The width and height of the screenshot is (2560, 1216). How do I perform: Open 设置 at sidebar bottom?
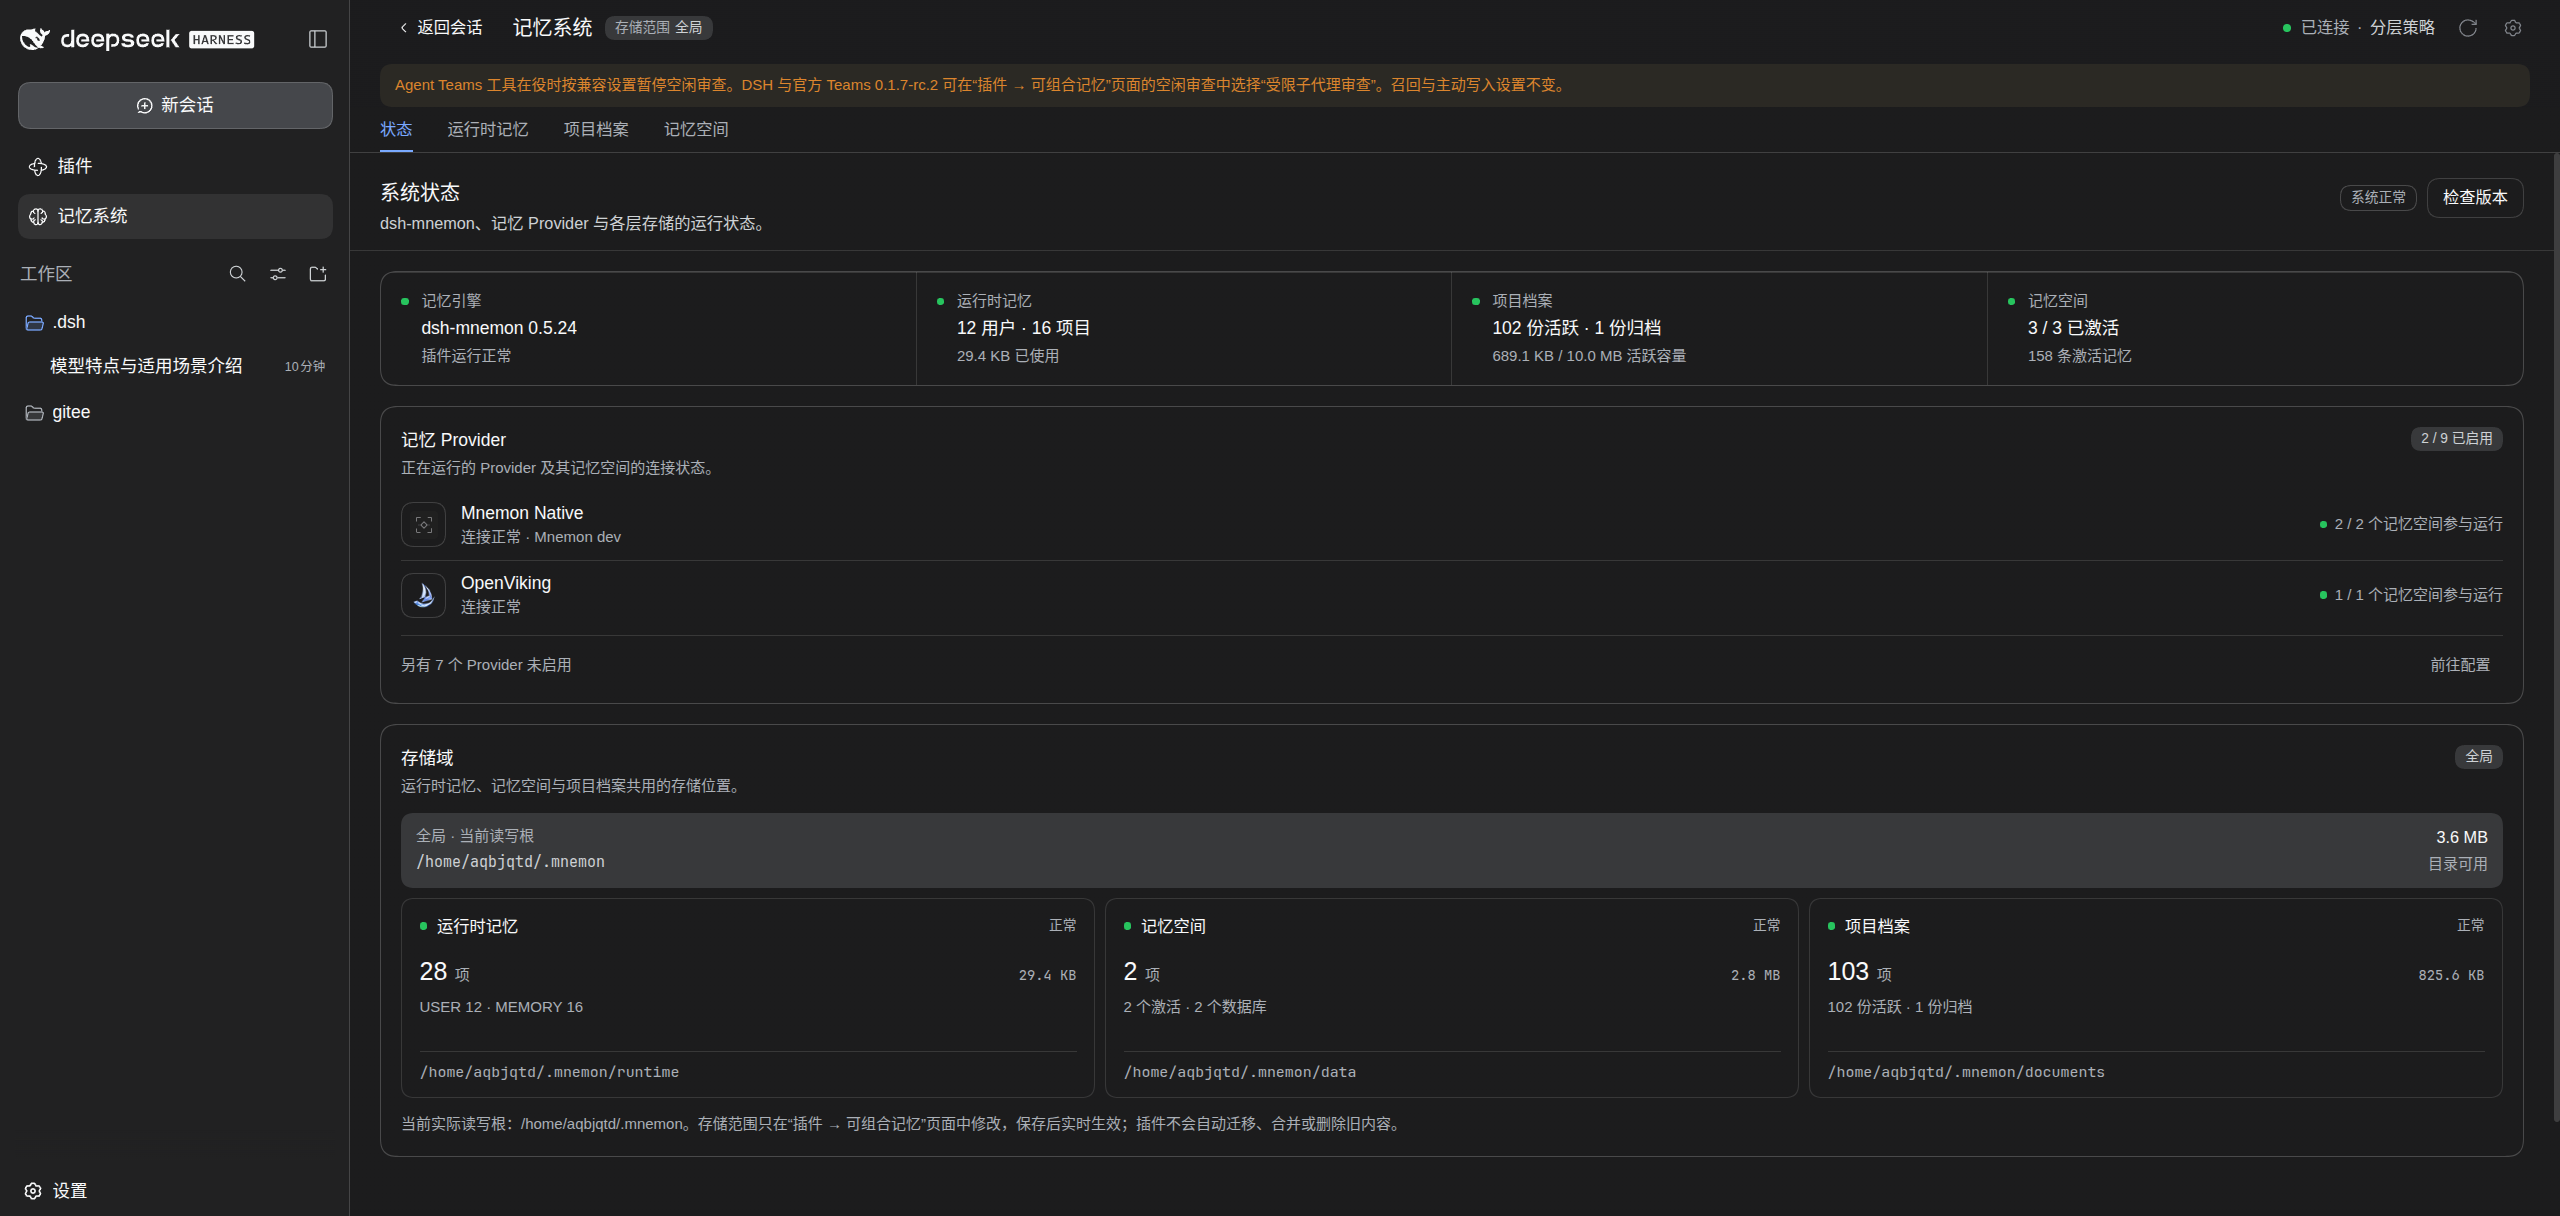pos(56,1191)
